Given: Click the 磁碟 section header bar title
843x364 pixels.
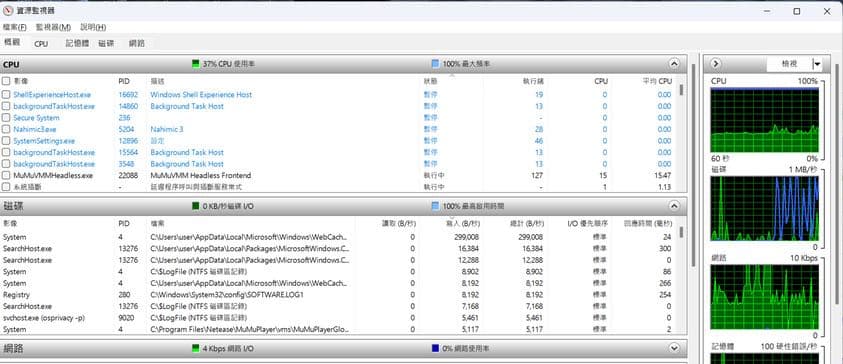Looking at the screenshot, I should click(13, 206).
